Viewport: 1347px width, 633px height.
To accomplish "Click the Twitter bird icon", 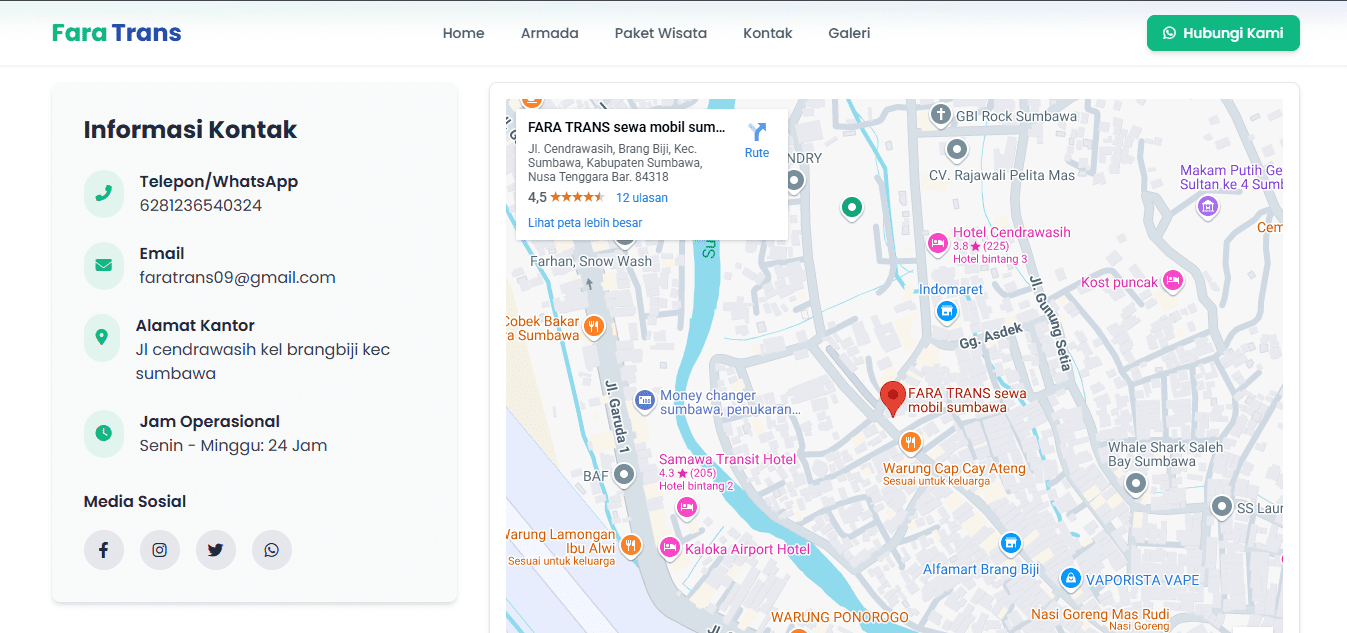I will pyautogui.click(x=215, y=550).
